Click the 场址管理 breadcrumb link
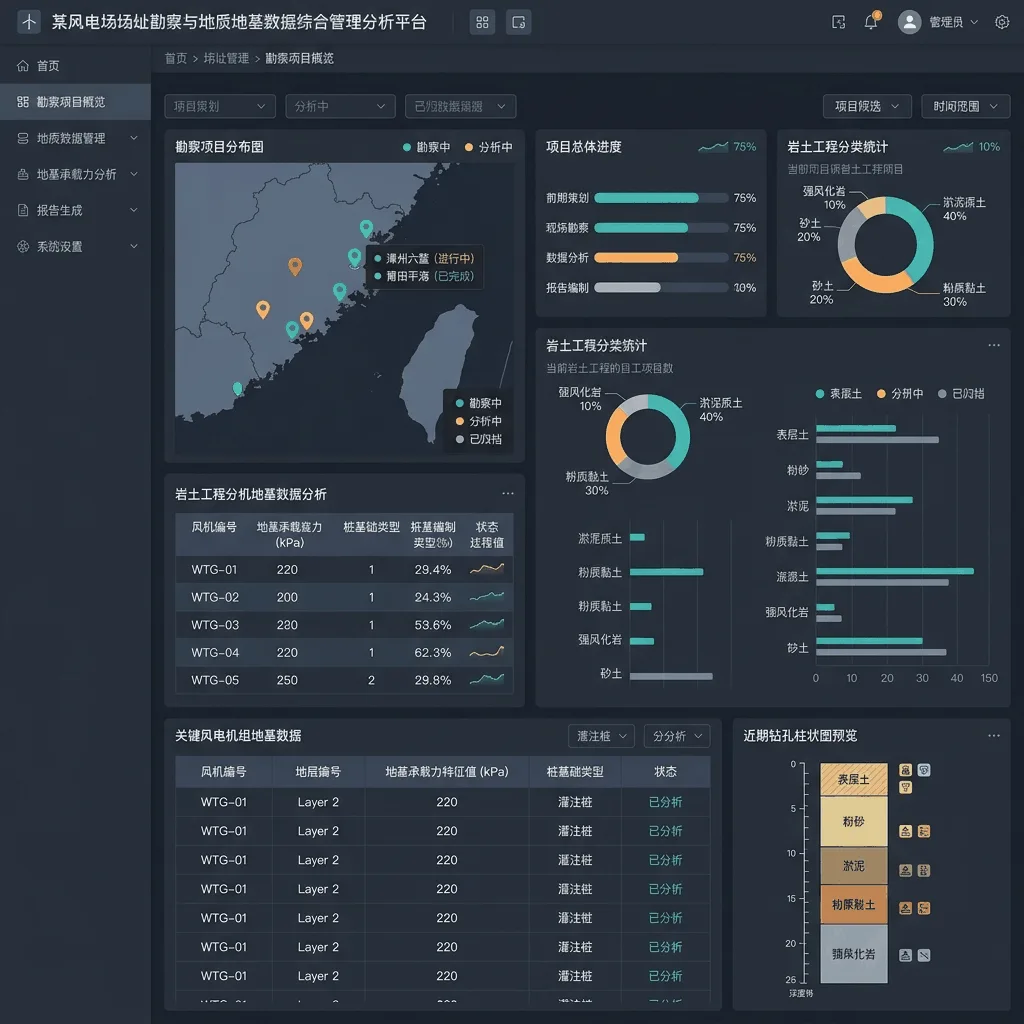 tap(227, 58)
